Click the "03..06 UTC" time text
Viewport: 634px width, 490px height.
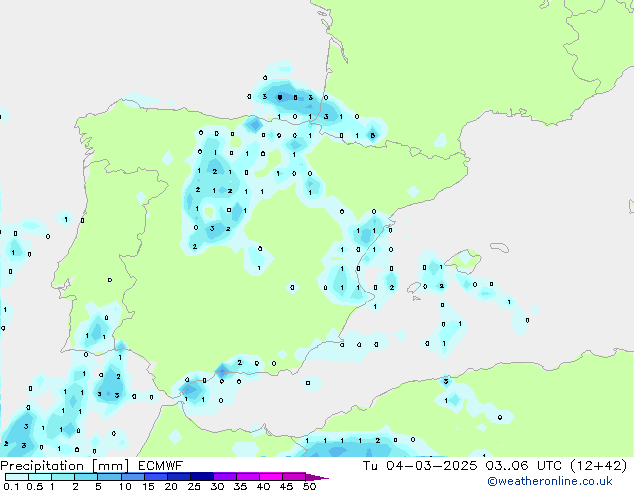point(524,466)
